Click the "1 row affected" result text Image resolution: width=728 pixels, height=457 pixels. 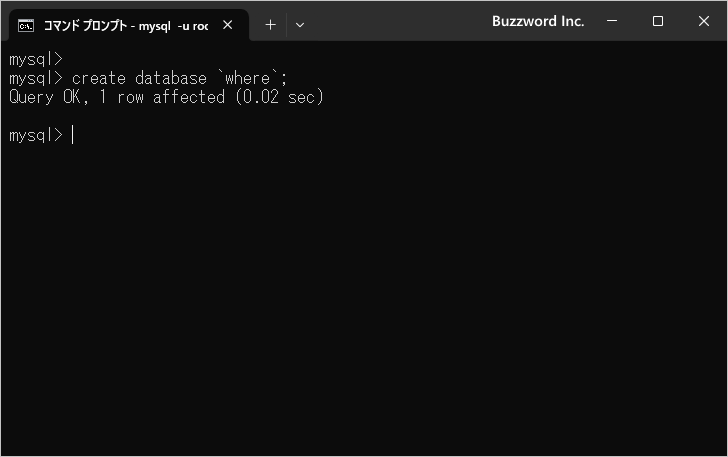pos(162,97)
